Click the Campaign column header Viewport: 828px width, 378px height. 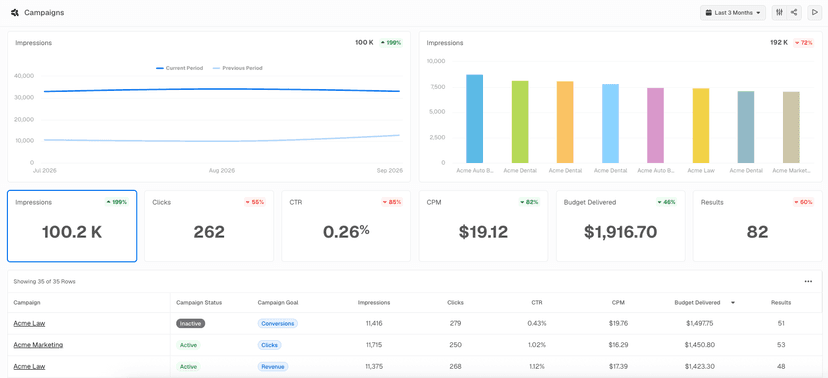coord(27,303)
